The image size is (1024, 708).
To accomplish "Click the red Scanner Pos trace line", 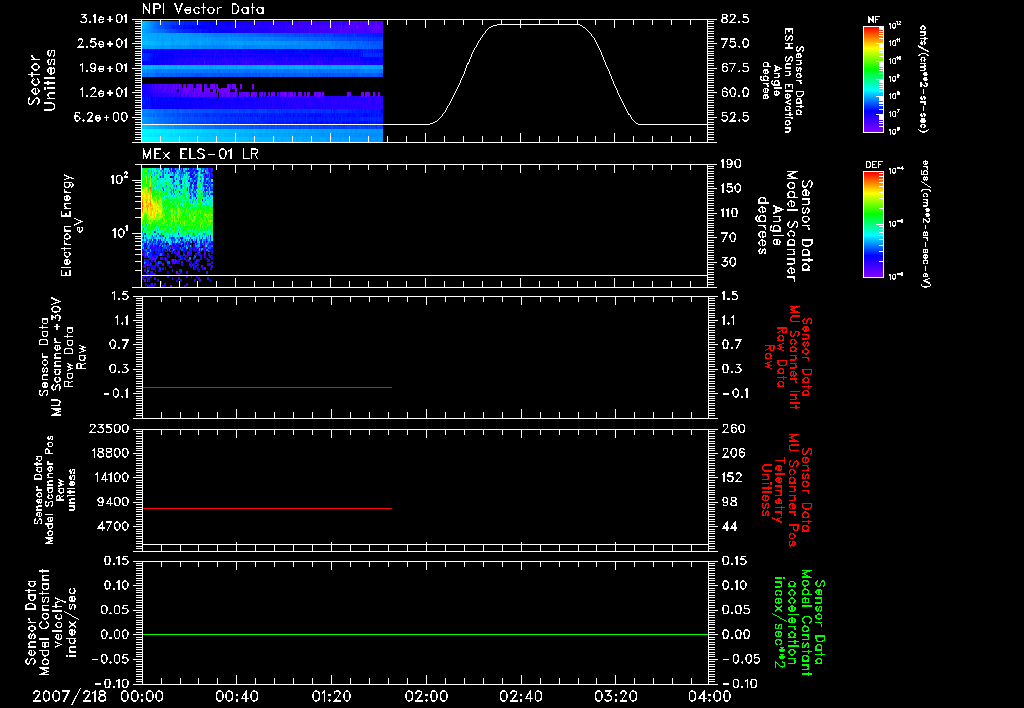I will (x=266, y=508).
